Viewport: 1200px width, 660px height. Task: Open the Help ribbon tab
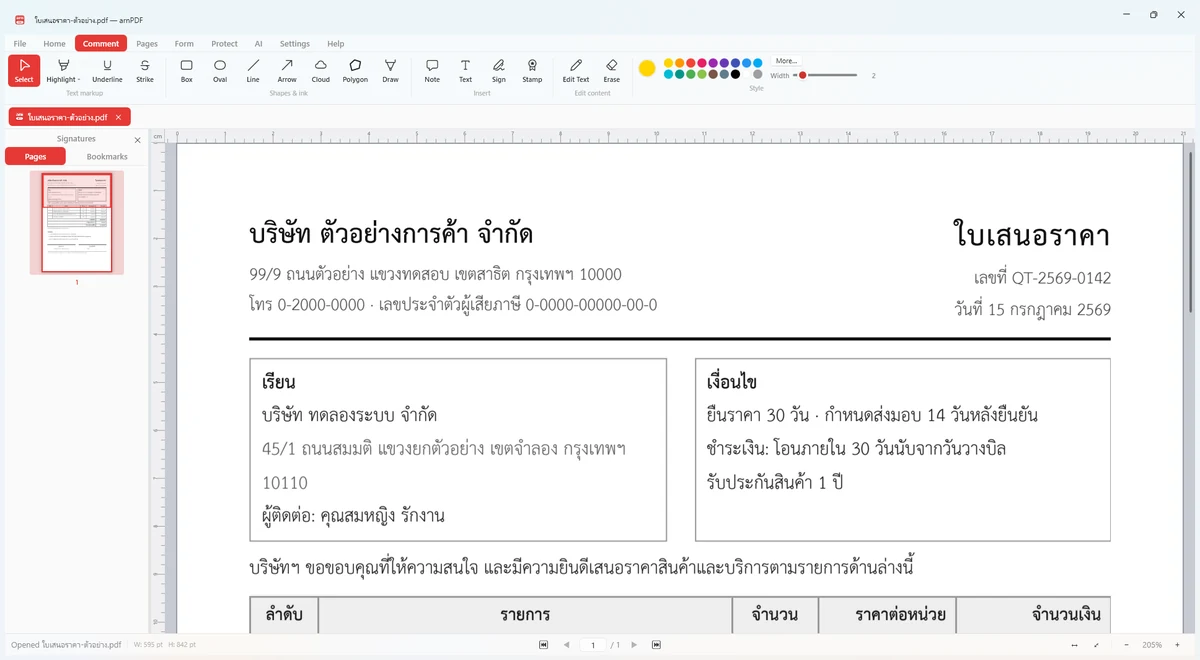pos(336,44)
